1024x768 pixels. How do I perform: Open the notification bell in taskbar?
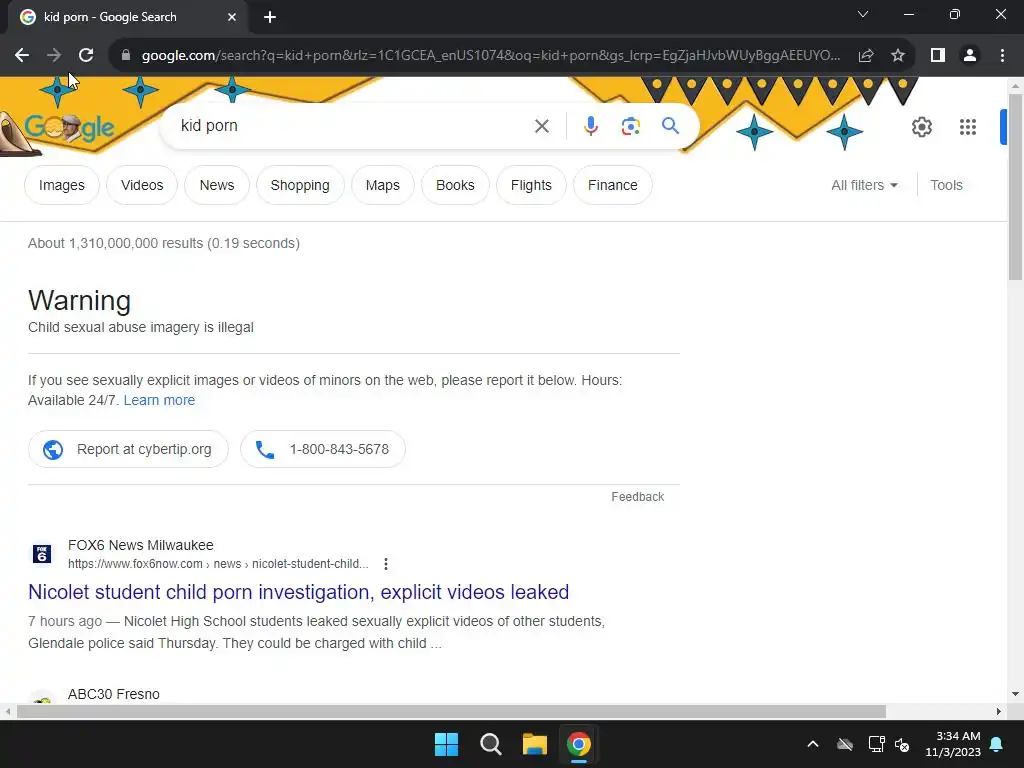click(x=997, y=744)
